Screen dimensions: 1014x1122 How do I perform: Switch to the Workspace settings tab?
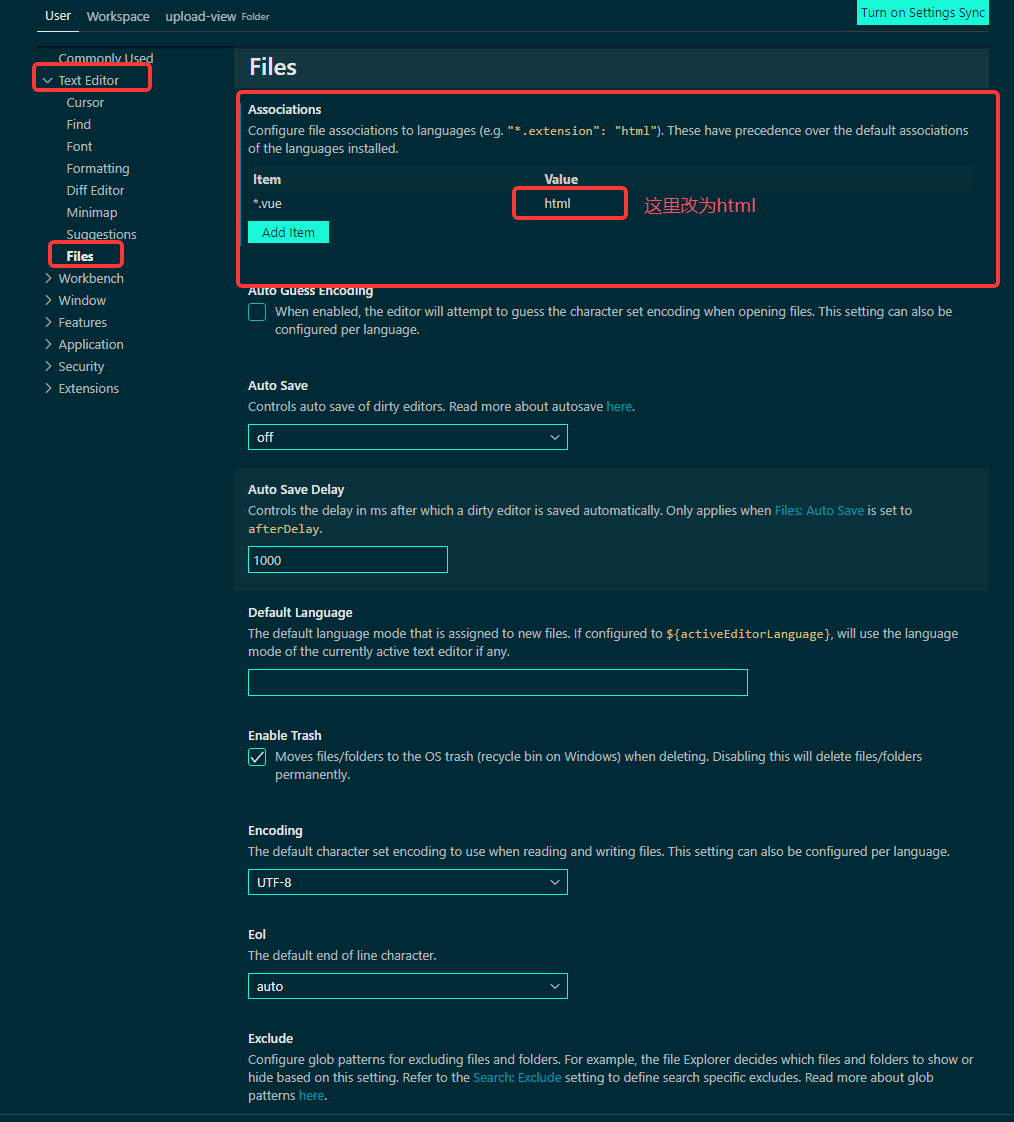coord(117,16)
